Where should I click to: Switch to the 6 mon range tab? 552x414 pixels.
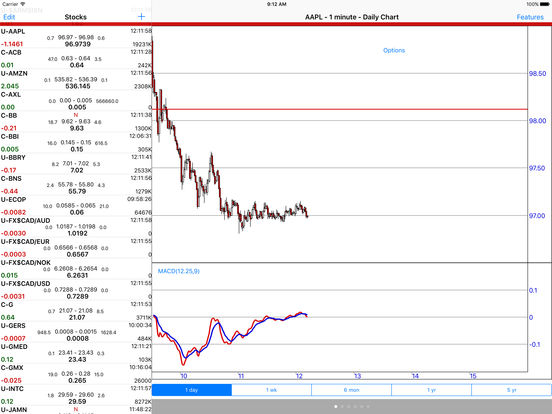click(351, 390)
